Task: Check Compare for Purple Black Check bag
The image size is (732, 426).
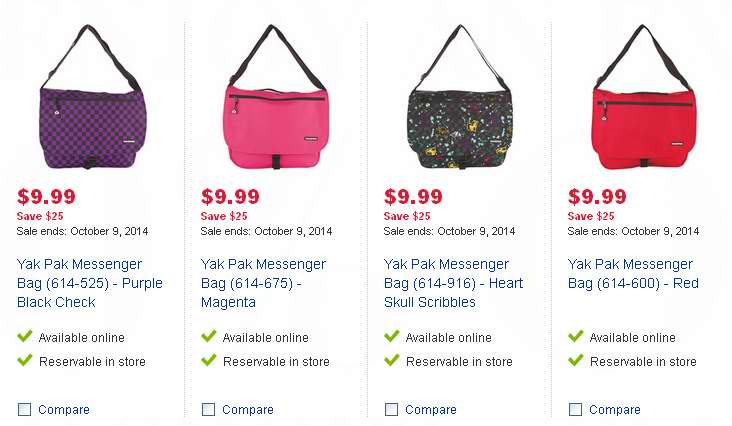Action: coord(24,410)
